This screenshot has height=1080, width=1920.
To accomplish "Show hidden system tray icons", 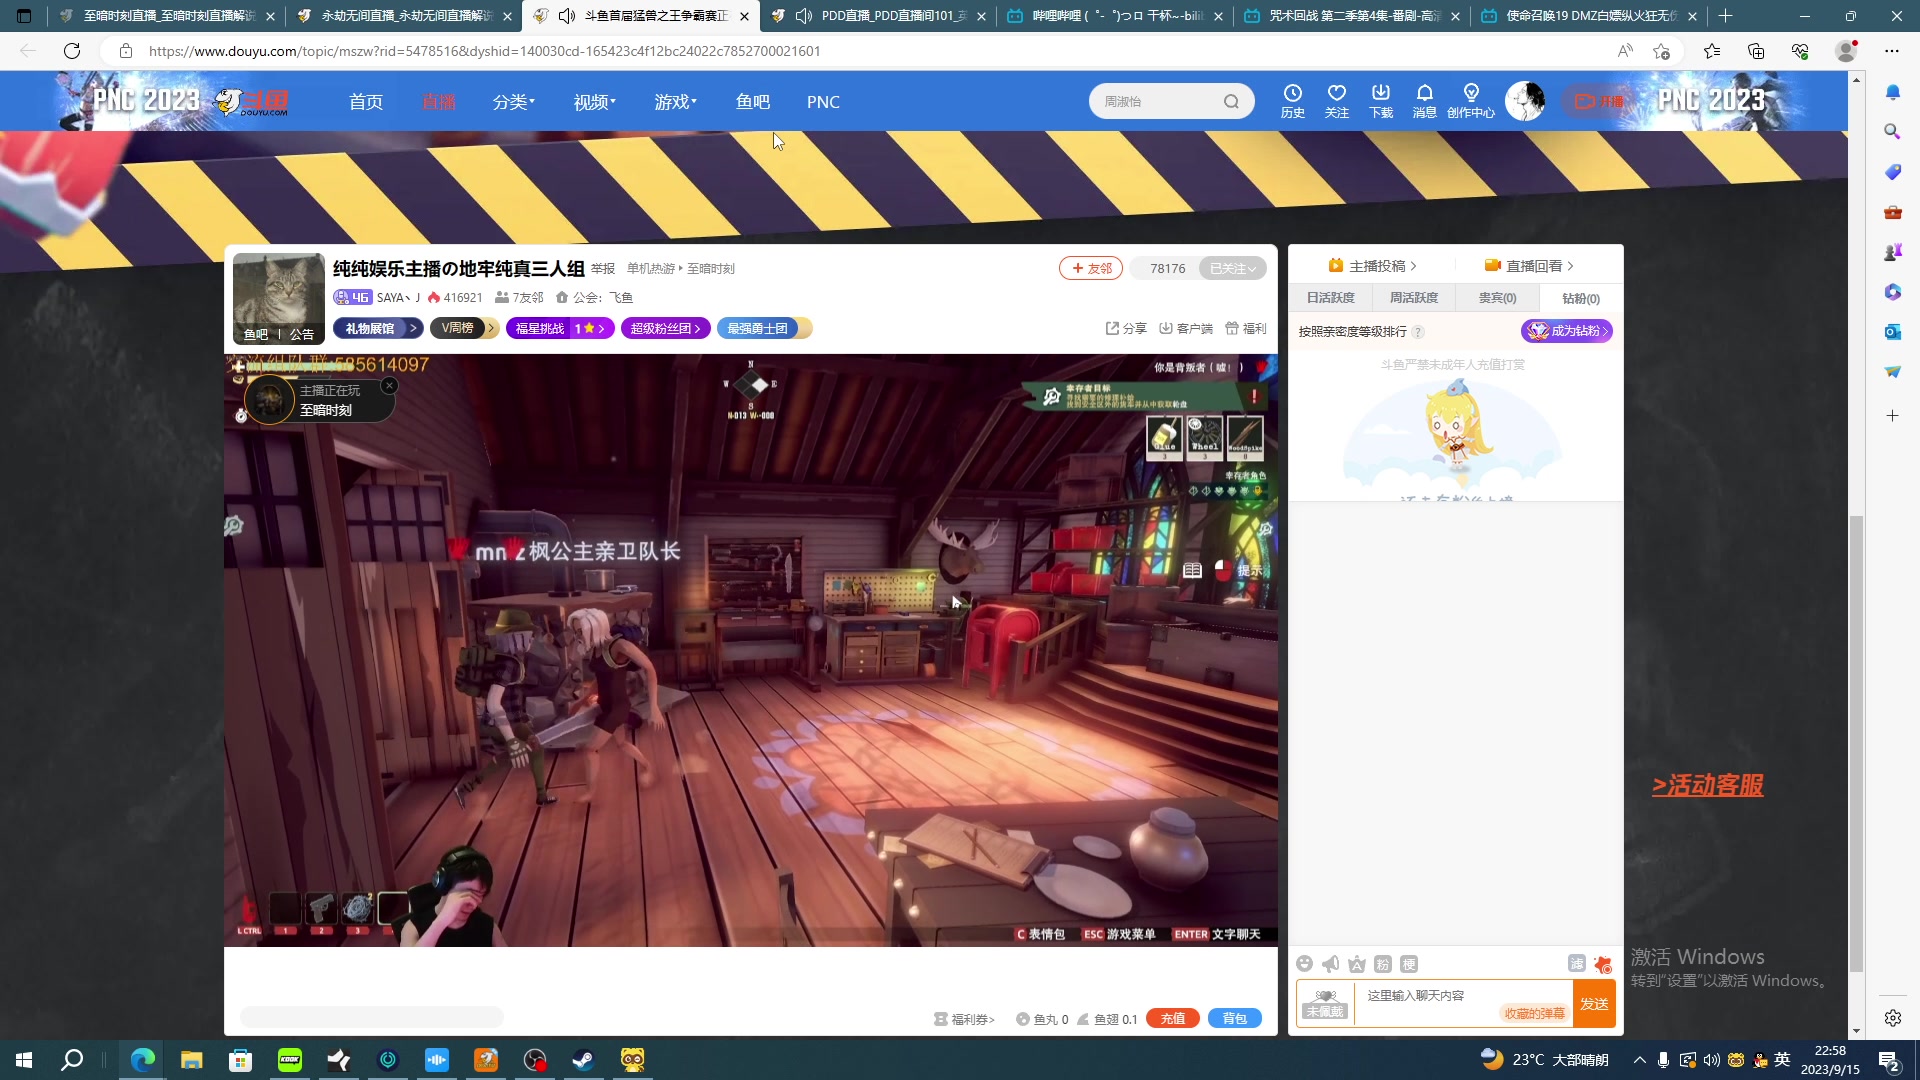I will pyautogui.click(x=1639, y=1060).
